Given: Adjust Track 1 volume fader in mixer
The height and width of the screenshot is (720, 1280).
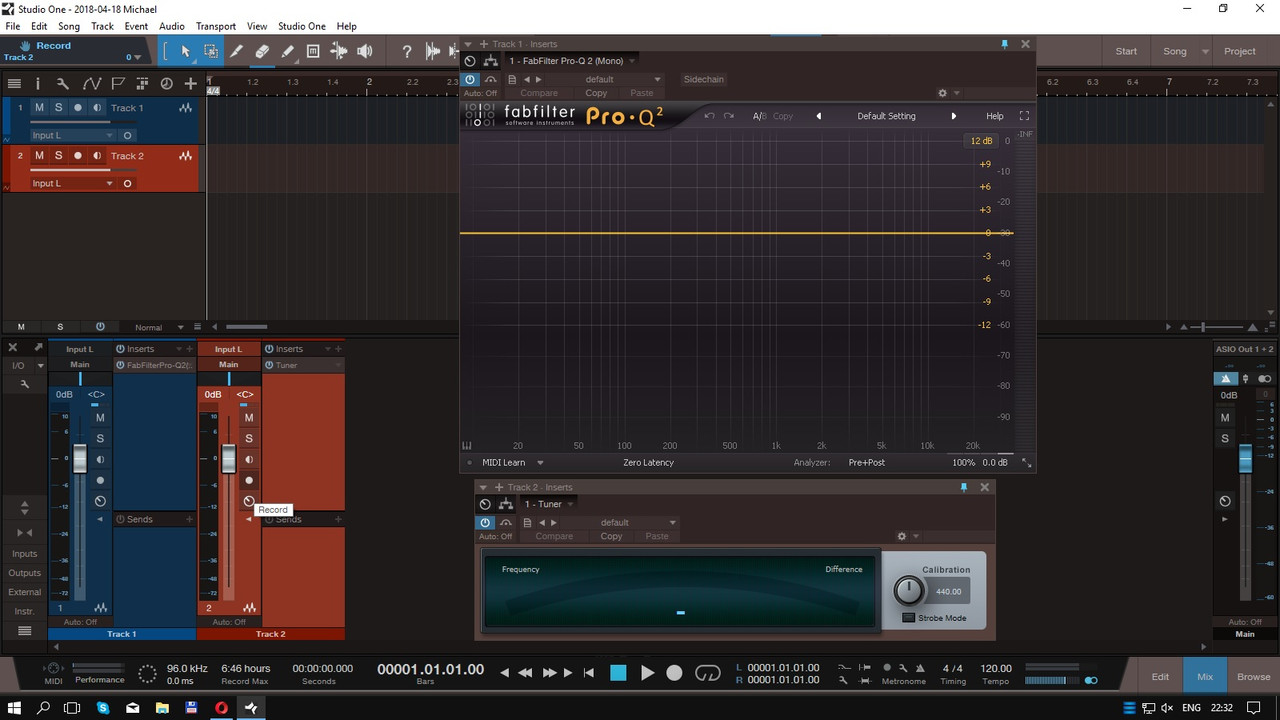Looking at the screenshot, I should 80,458.
